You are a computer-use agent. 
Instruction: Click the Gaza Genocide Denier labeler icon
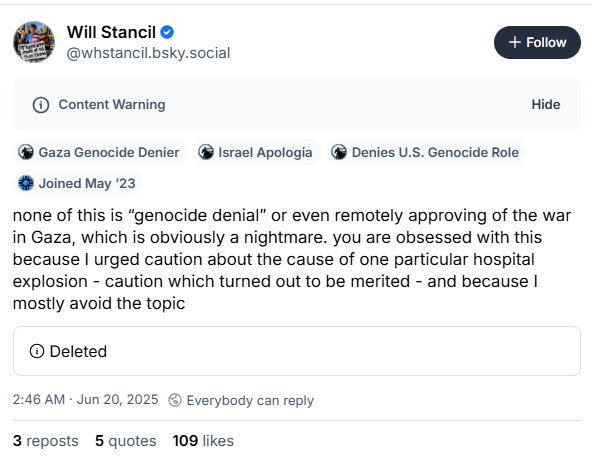[26, 152]
